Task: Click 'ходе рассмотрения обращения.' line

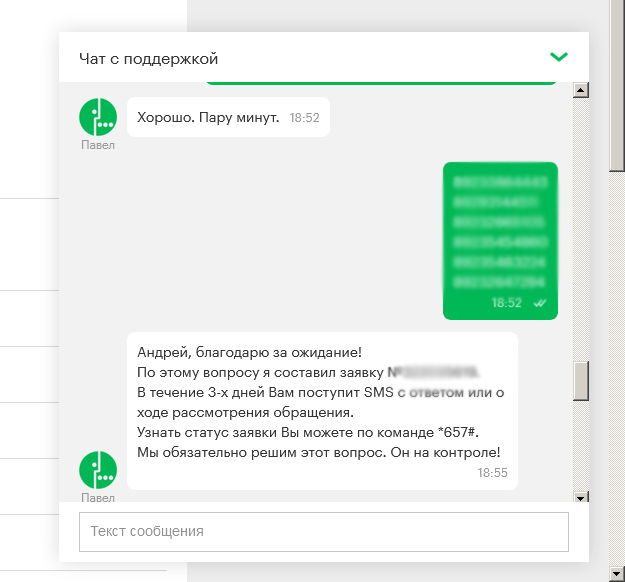Action: pyautogui.click(x=245, y=413)
